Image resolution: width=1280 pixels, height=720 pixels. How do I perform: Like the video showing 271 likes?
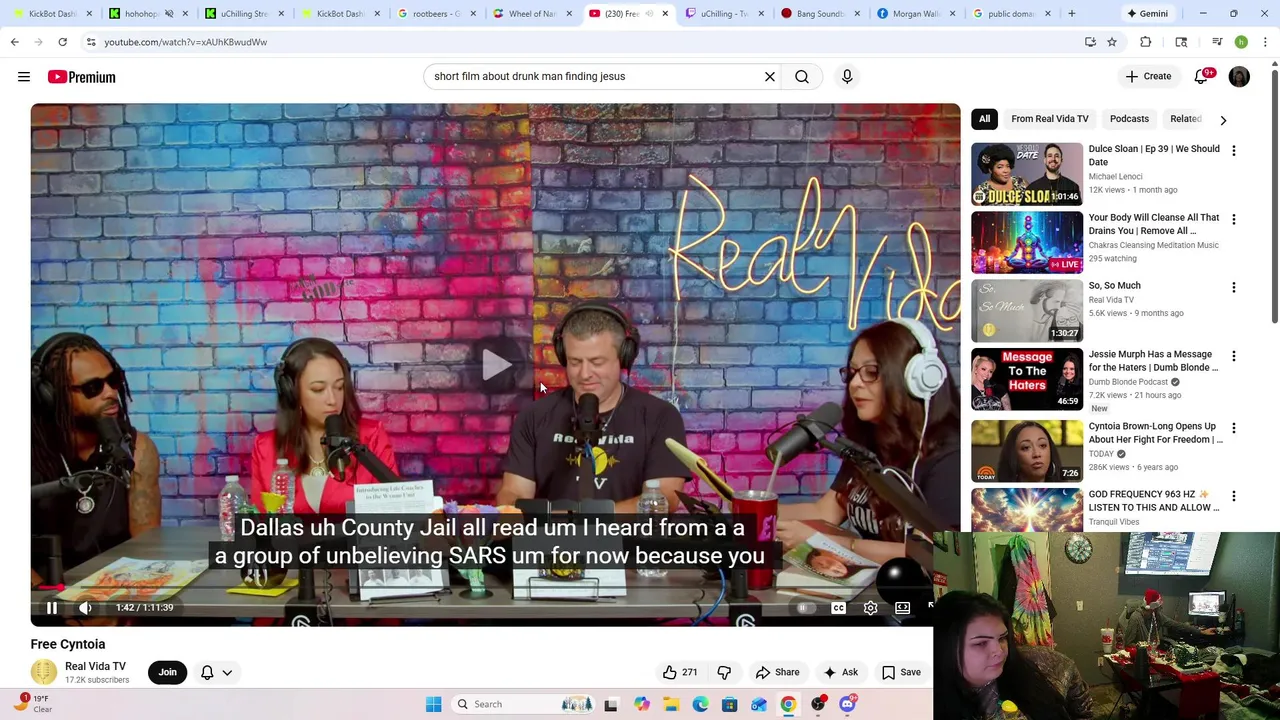680,672
